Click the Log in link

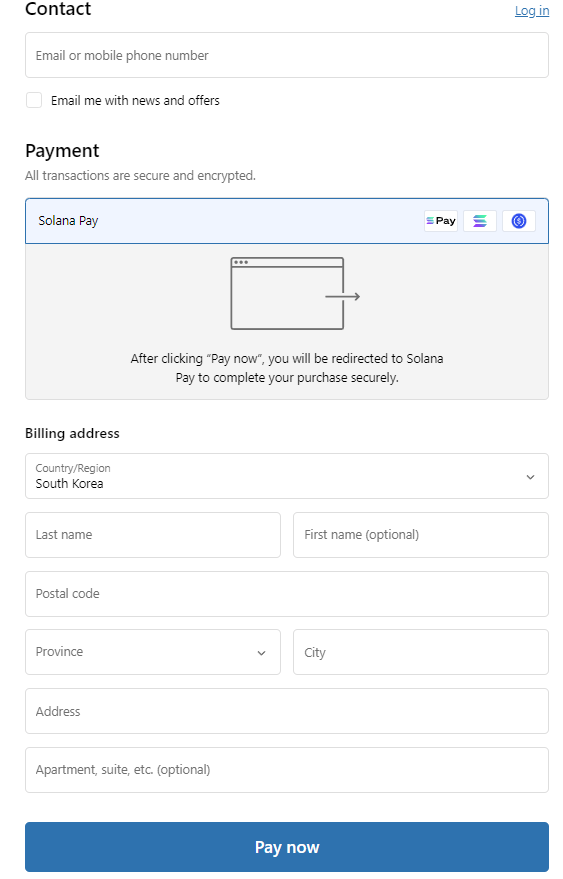pos(532,11)
